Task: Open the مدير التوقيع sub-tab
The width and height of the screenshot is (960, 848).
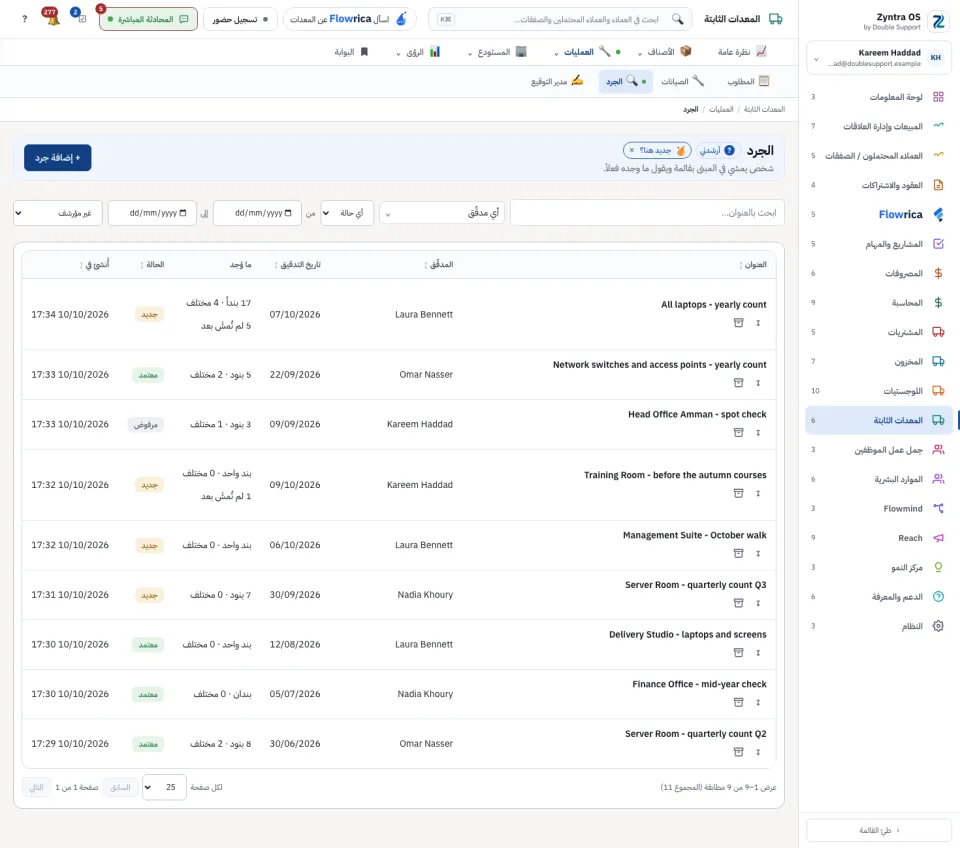Action: [557, 81]
